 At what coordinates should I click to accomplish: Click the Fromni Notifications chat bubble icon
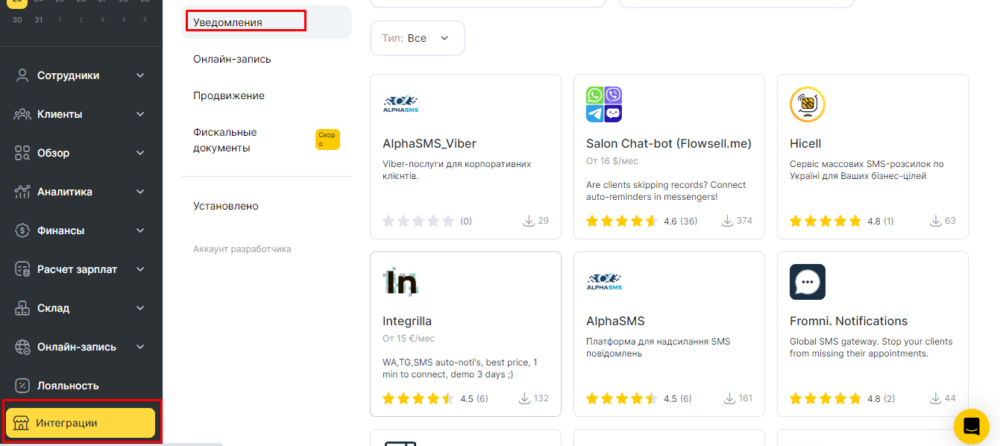pyautogui.click(x=807, y=282)
